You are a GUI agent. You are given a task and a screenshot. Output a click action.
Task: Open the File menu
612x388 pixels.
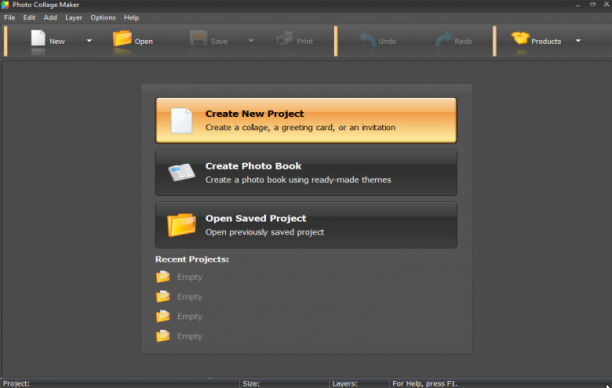(x=9, y=18)
